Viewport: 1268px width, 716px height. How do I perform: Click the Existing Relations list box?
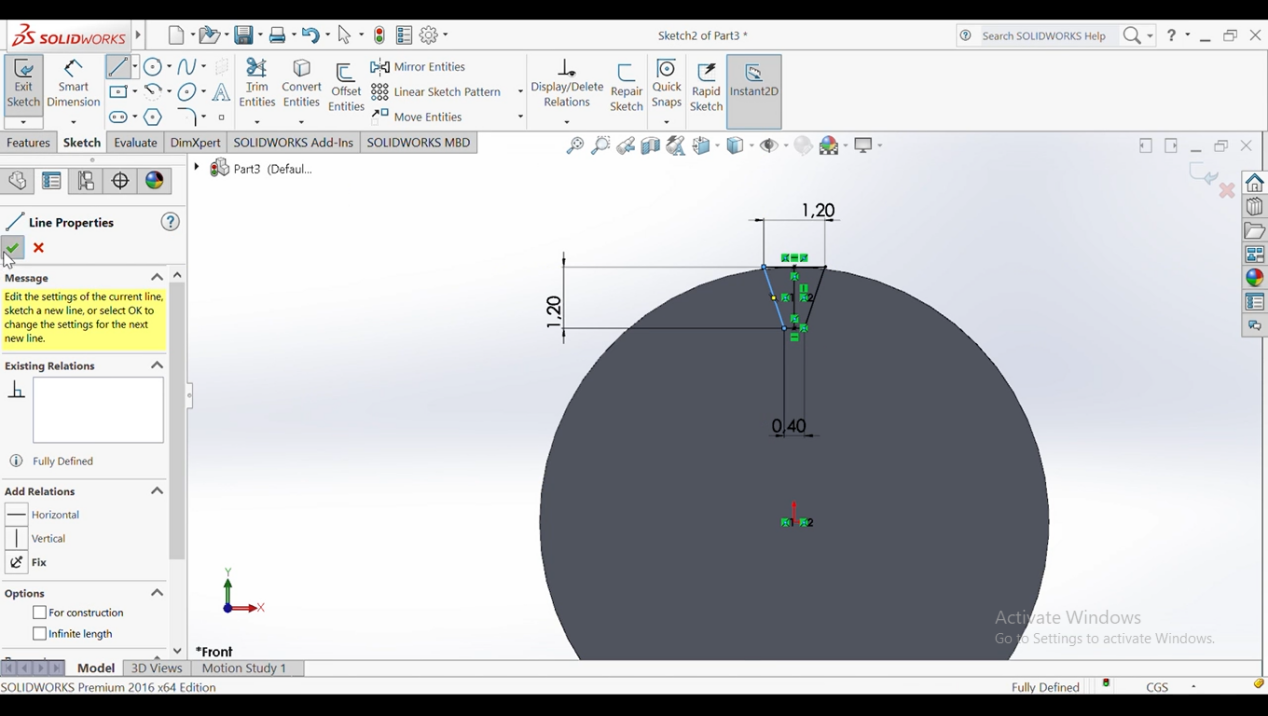(98, 410)
